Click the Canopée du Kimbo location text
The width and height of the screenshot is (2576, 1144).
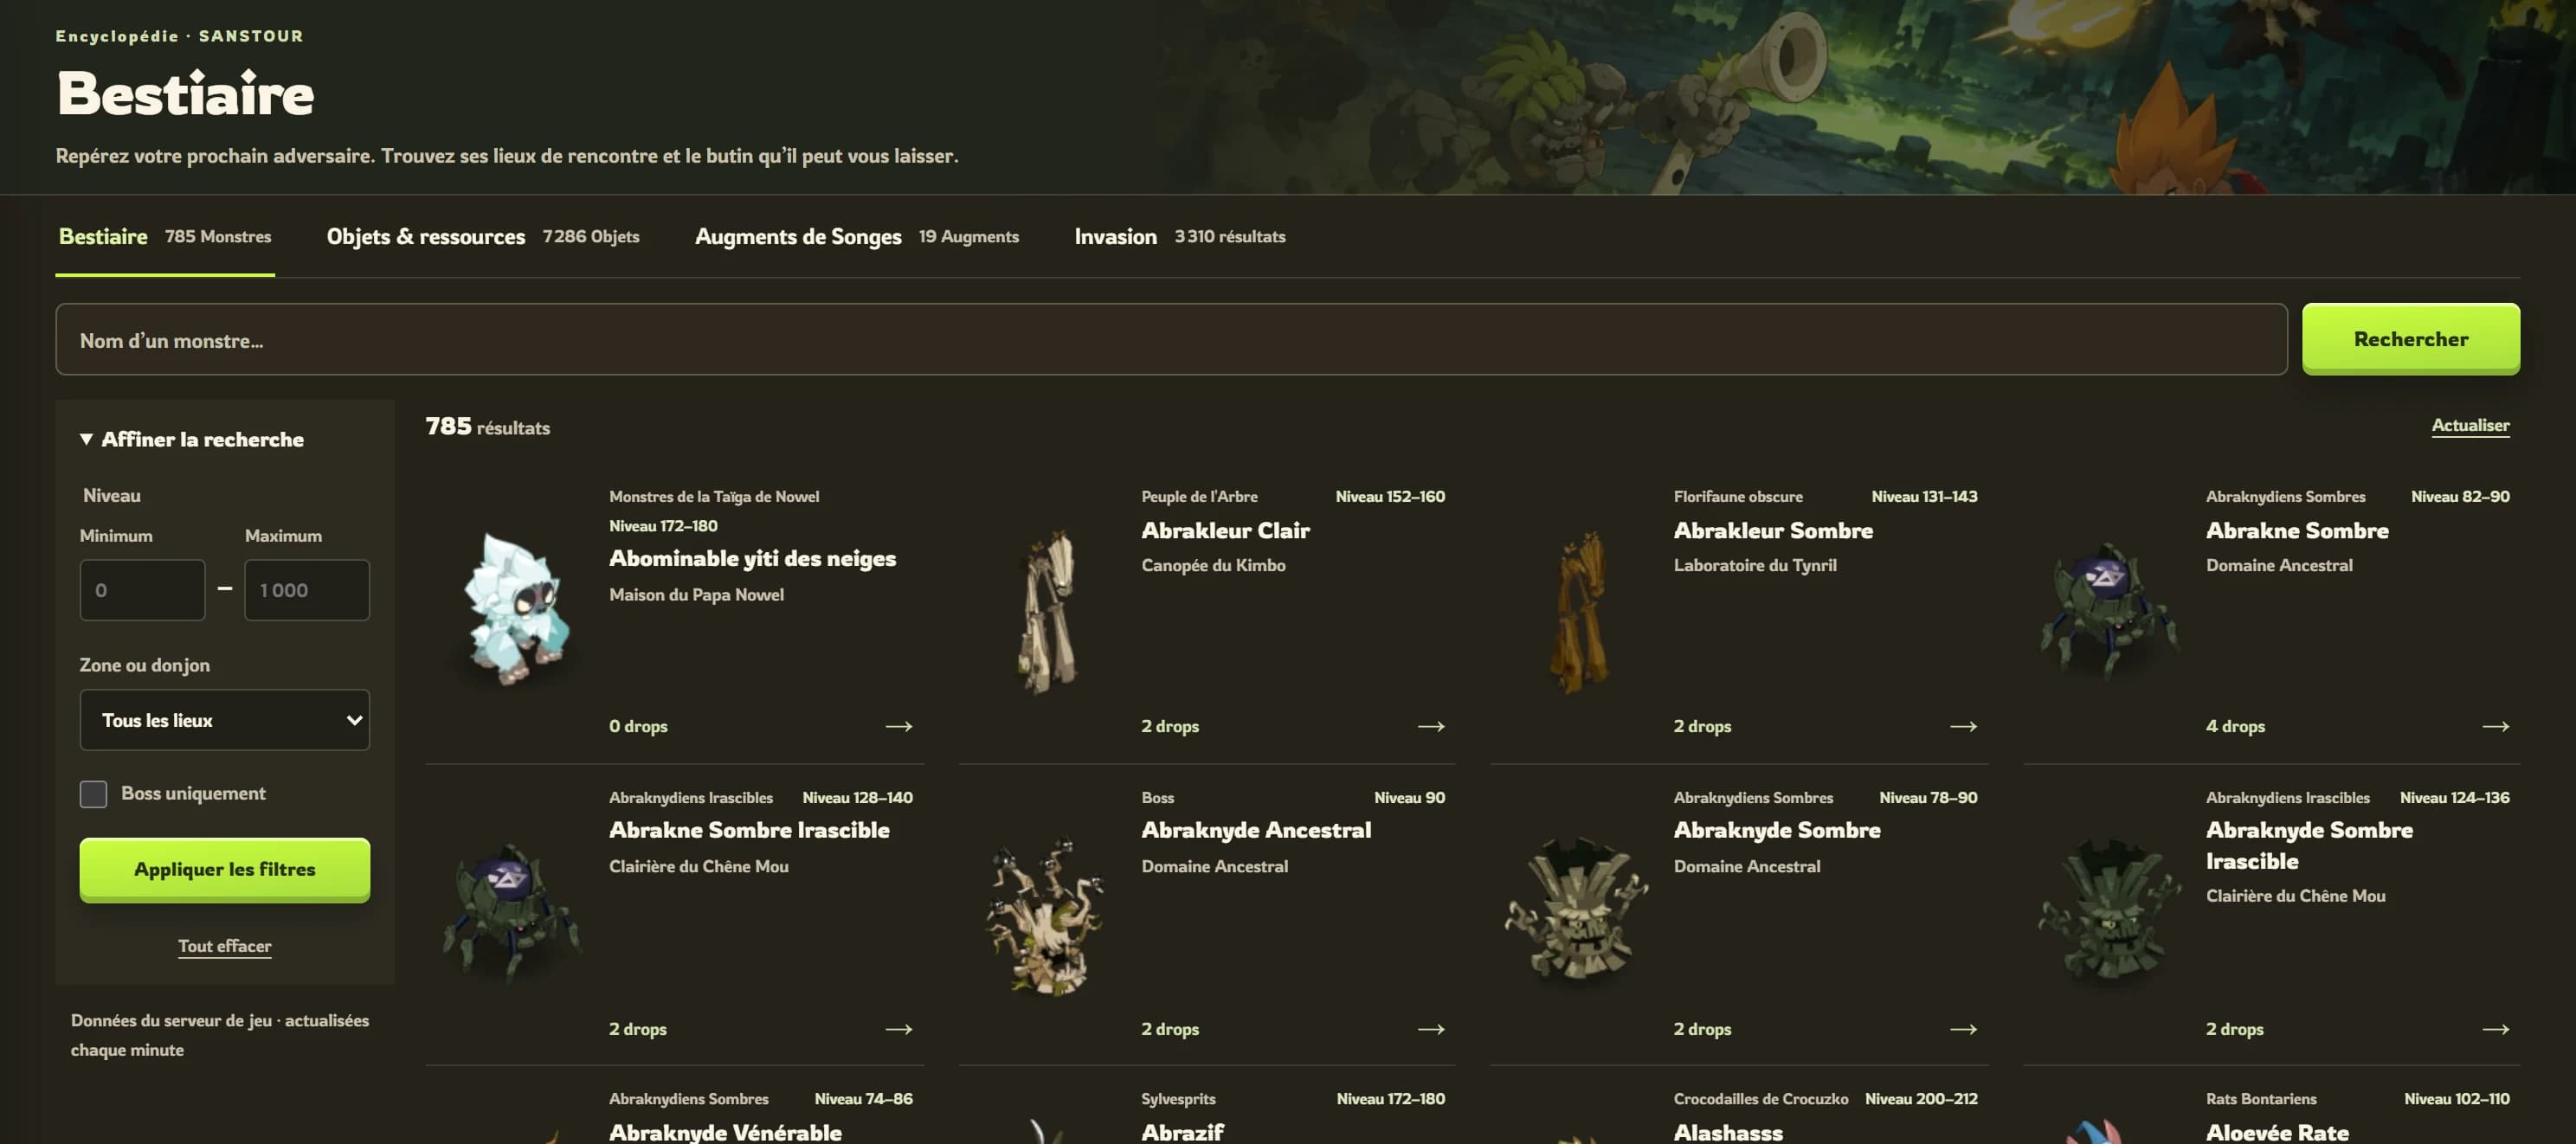1213,565
